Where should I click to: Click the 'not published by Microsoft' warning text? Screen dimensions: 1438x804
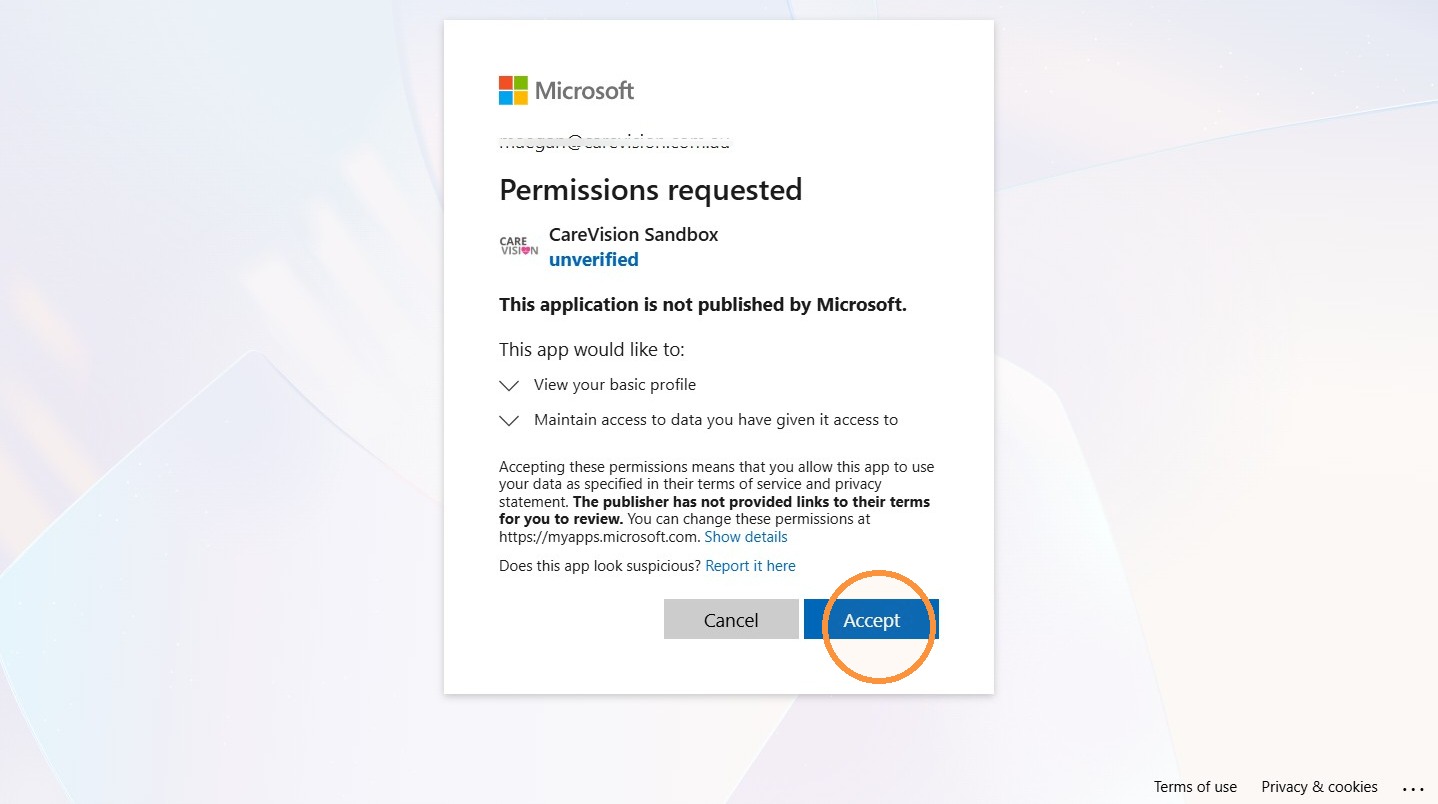click(703, 305)
